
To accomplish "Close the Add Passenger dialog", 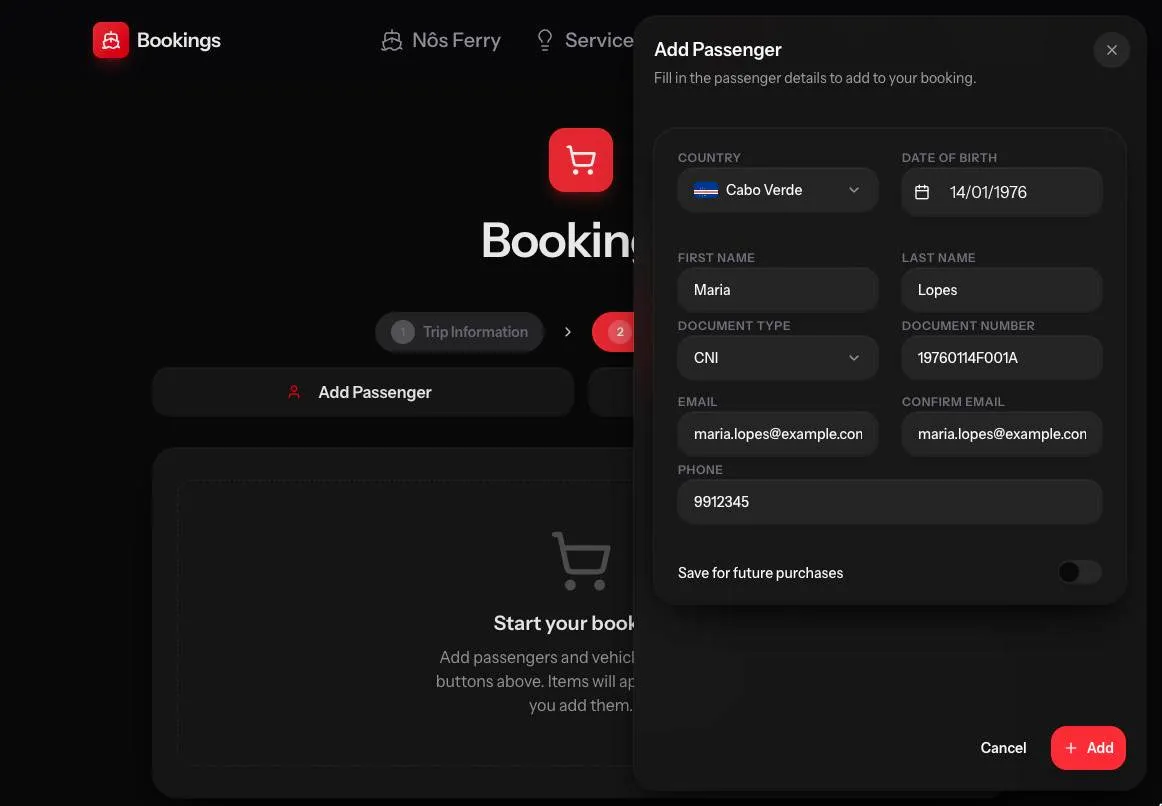I will coord(1112,50).
